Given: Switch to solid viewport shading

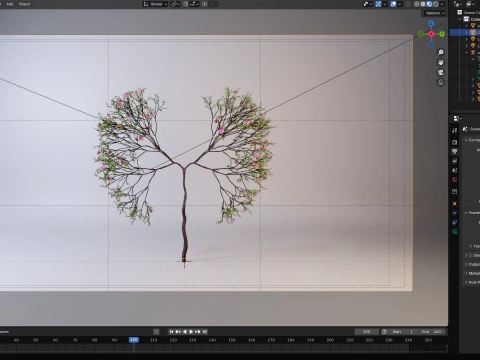Looking at the screenshot, I should (x=423, y=4).
